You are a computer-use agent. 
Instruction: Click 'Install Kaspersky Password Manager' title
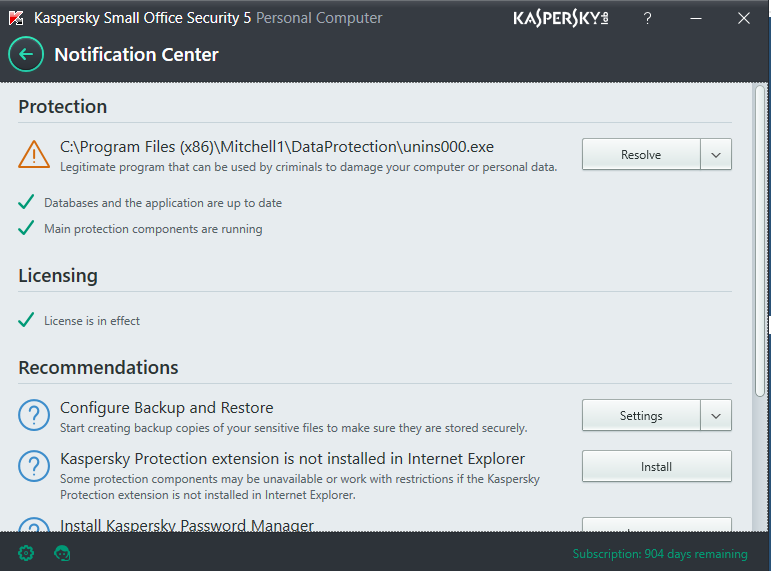(x=187, y=525)
